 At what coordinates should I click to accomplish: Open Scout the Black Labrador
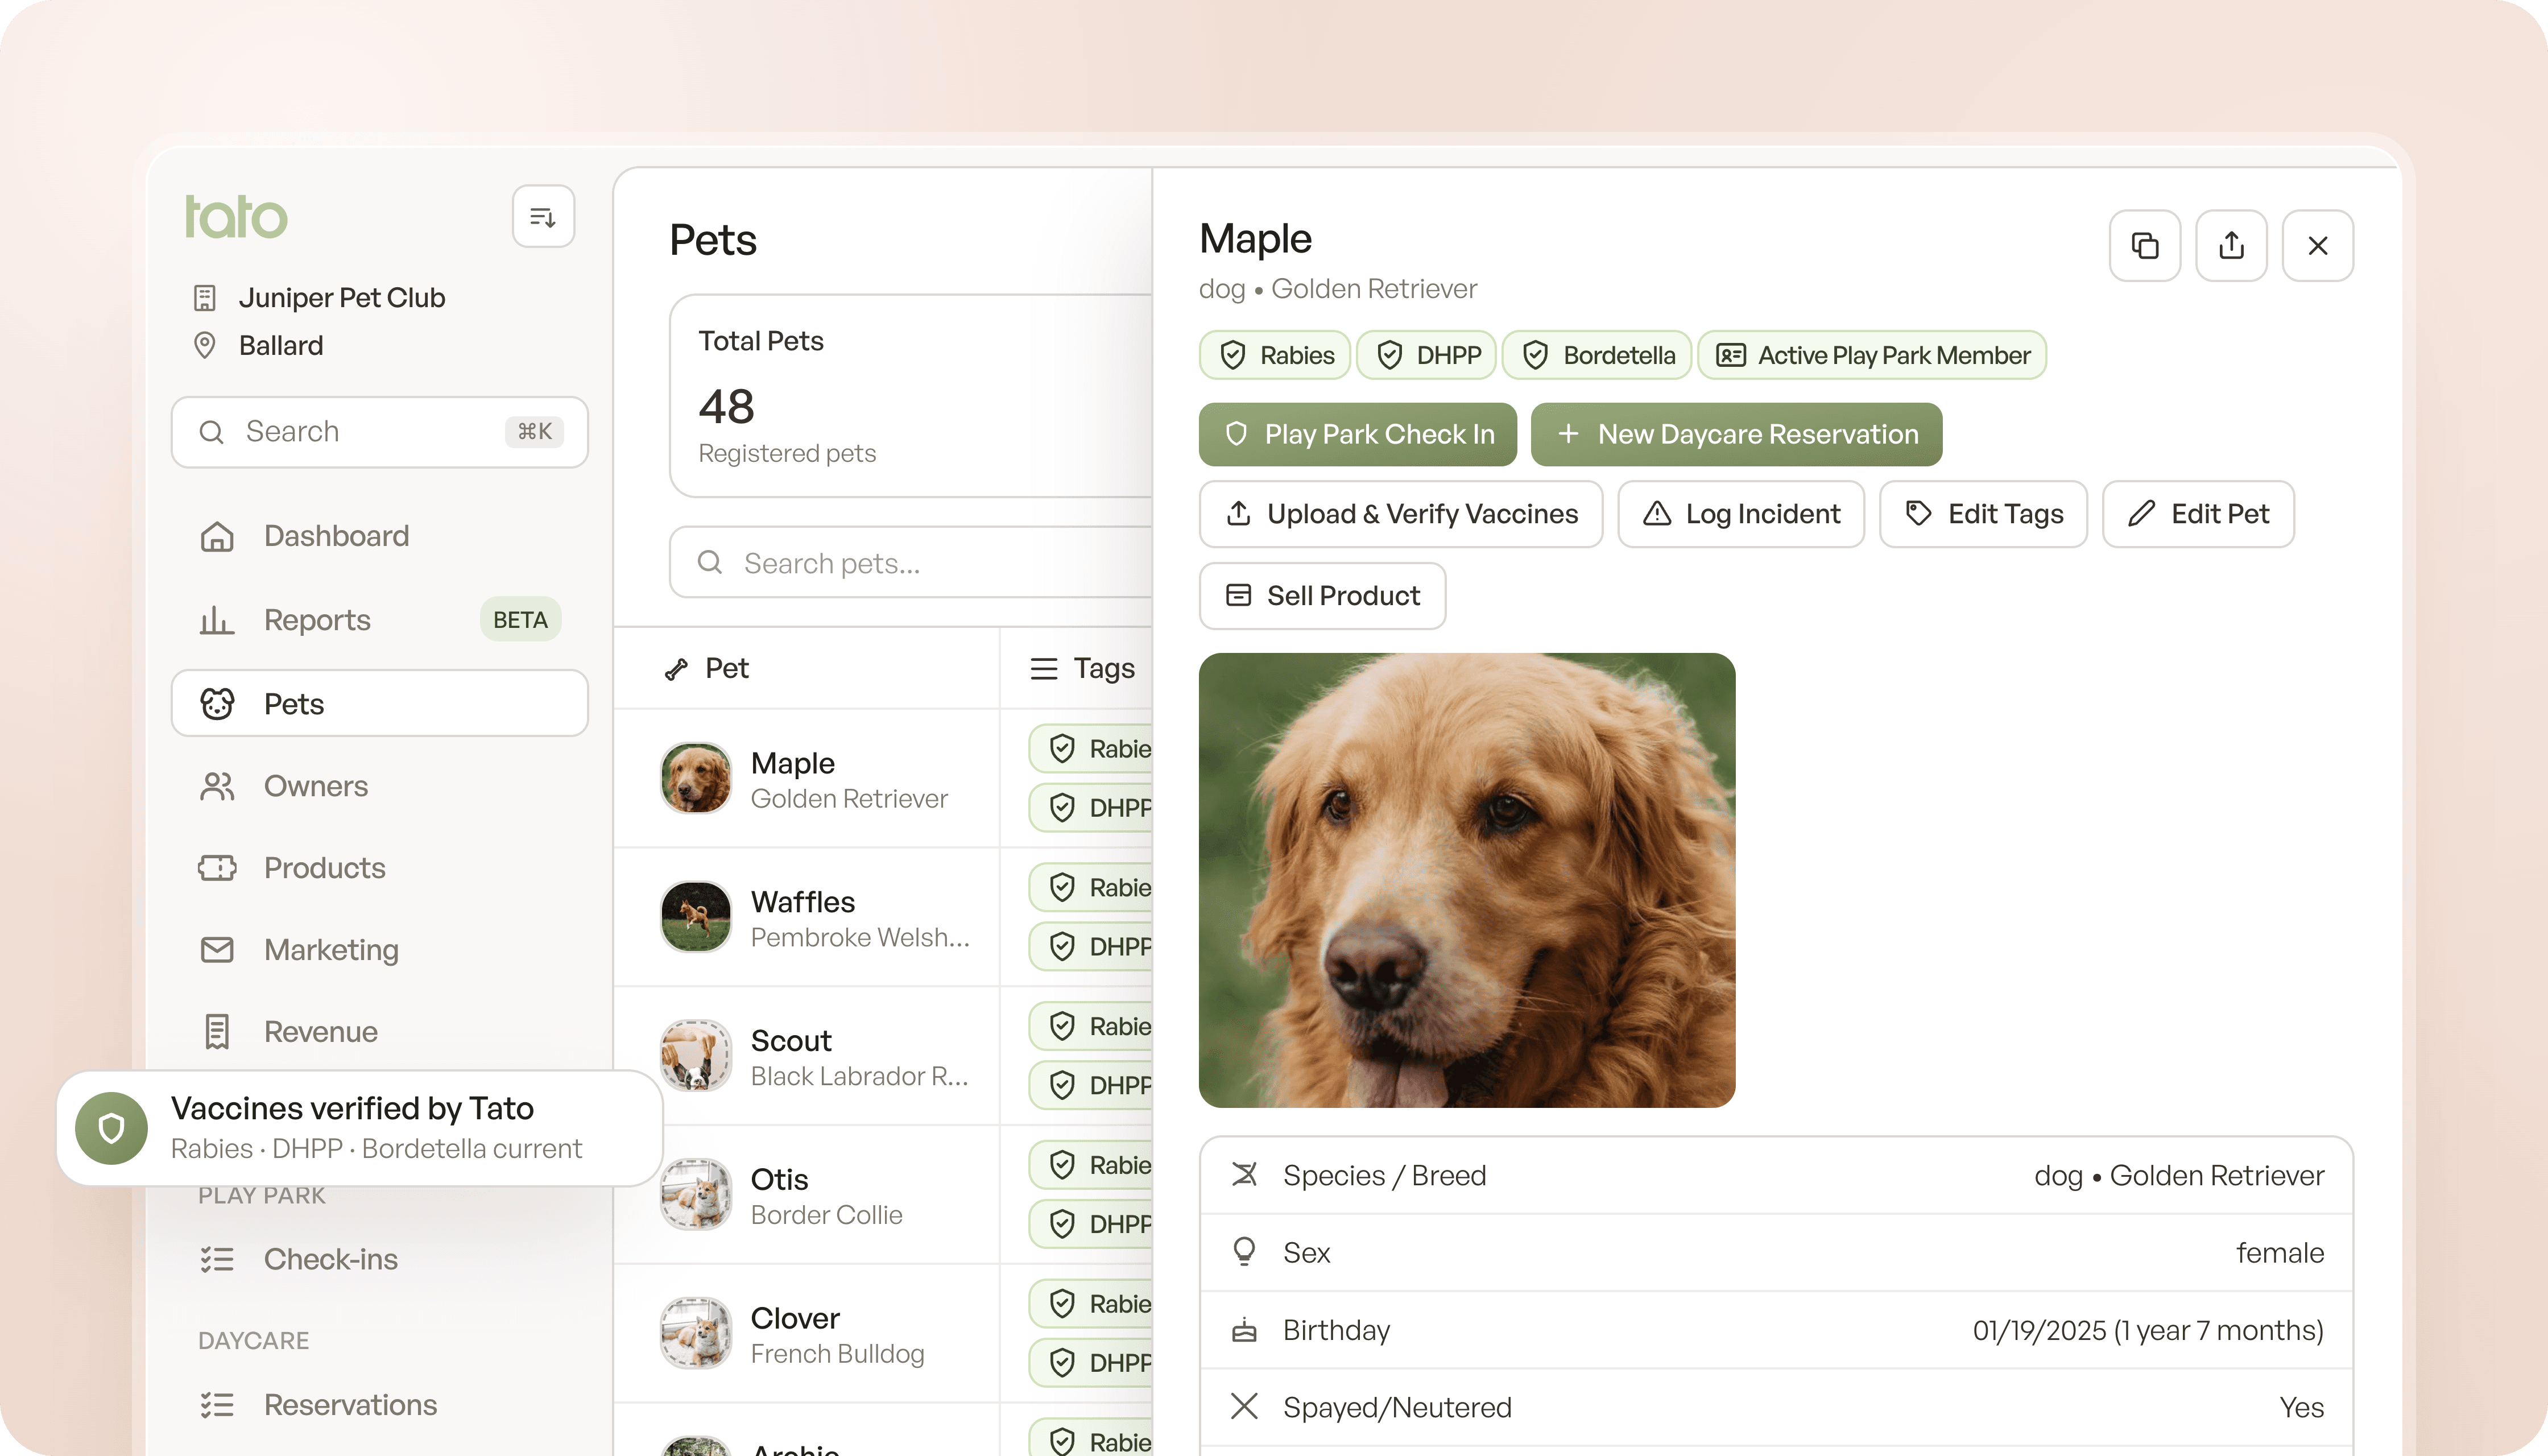pos(883,1057)
